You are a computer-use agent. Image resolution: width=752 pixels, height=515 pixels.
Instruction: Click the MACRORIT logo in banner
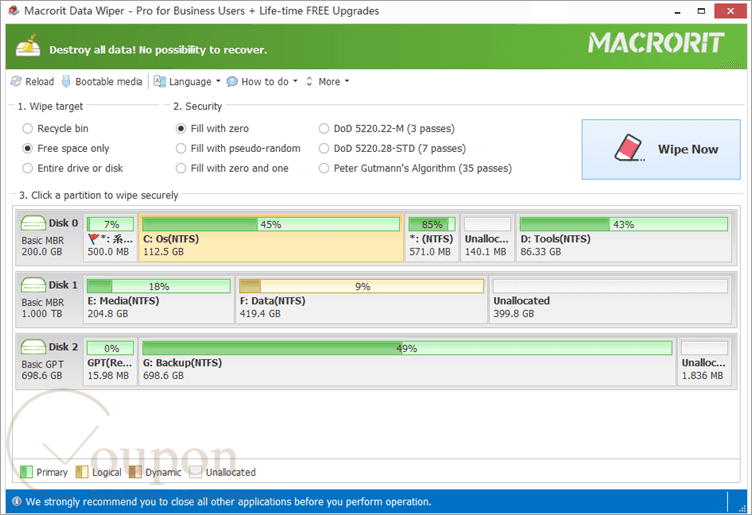pyautogui.click(x=656, y=43)
